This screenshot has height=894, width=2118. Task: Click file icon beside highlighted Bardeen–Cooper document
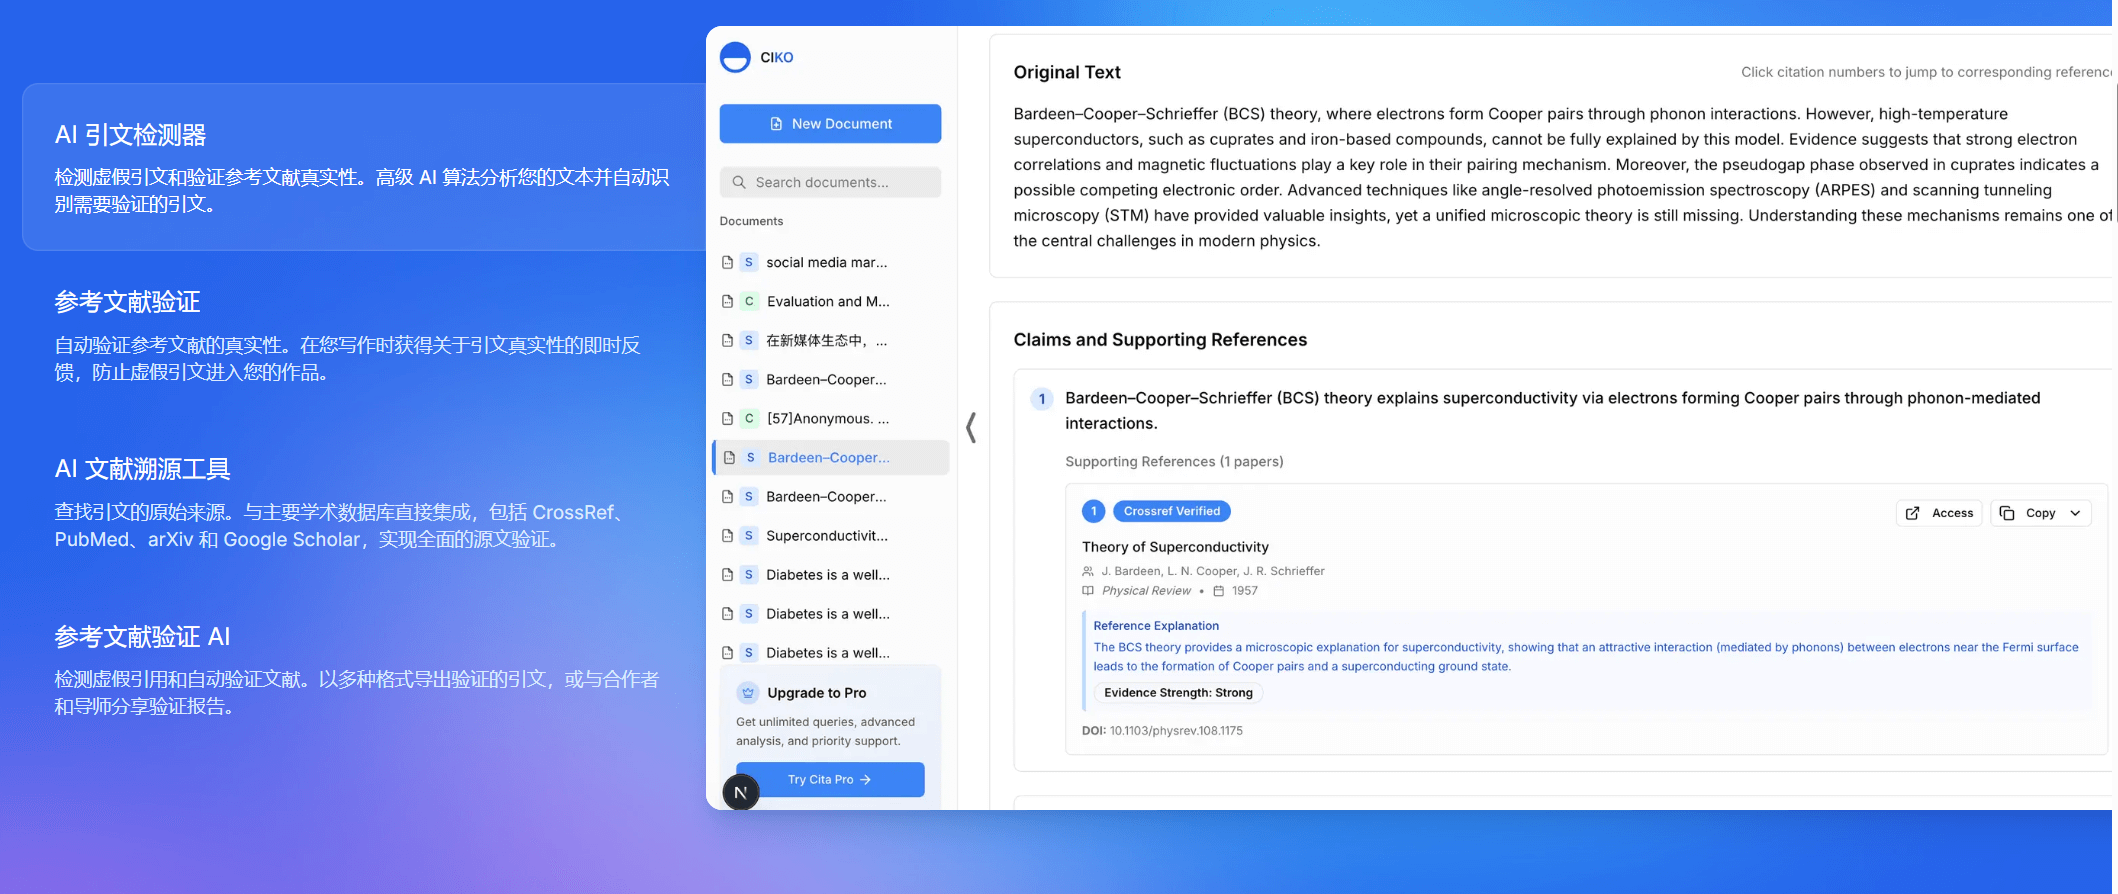(x=729, y=458)
